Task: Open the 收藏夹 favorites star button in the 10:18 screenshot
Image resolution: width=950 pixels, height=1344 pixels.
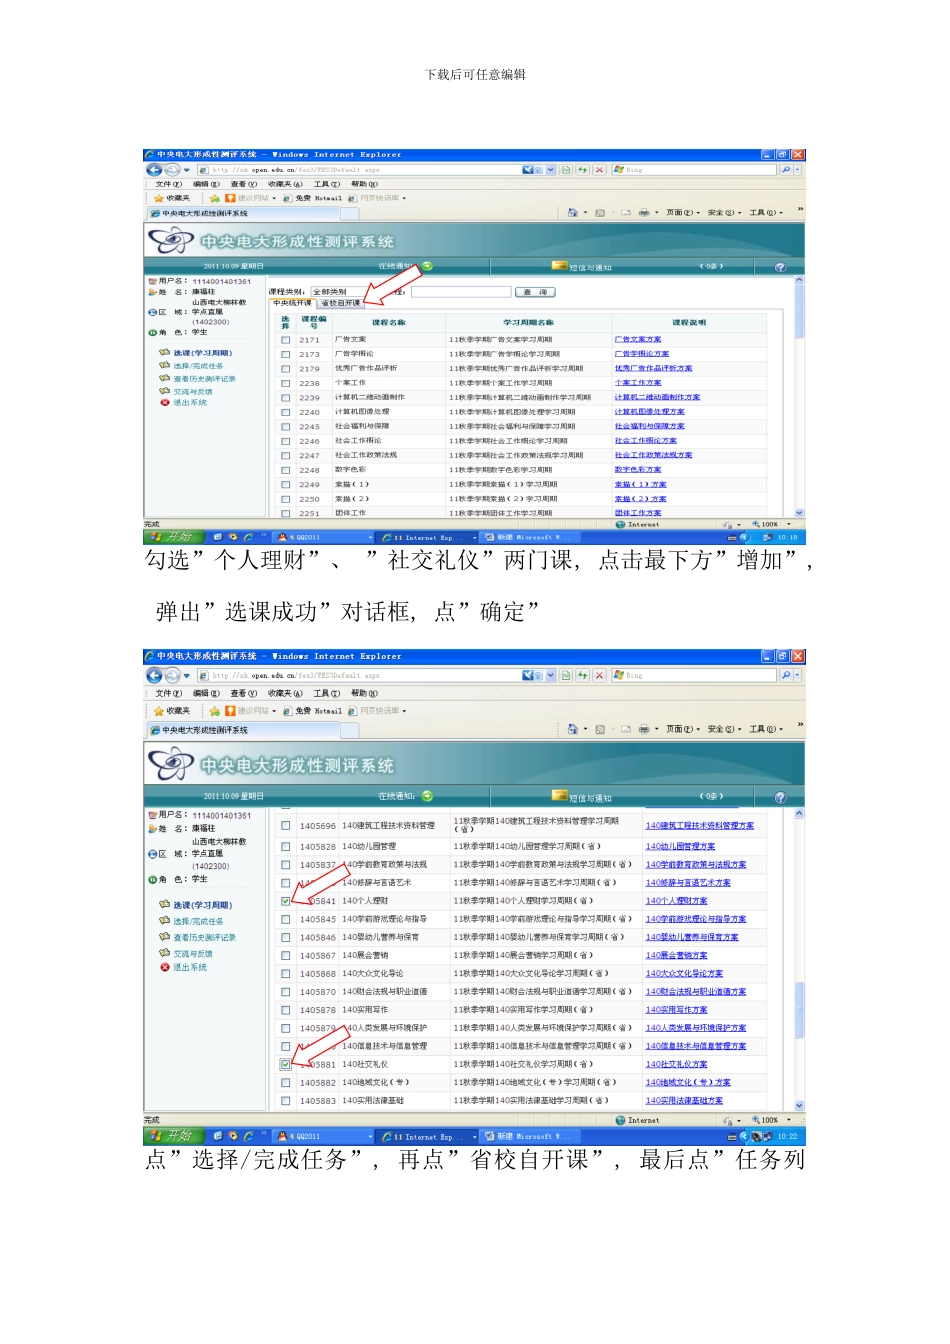Action: coord(171,198)
